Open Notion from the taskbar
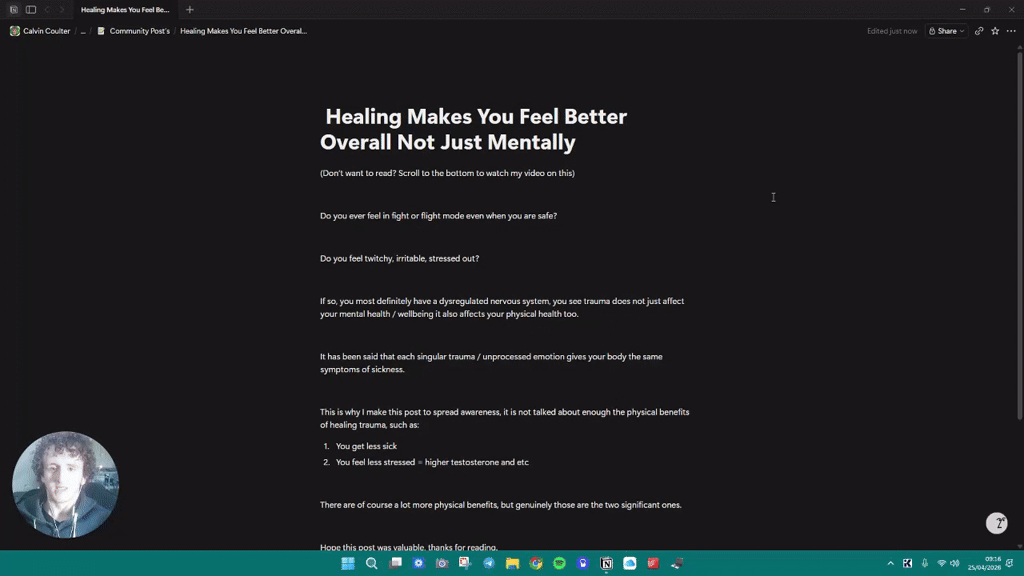The image size is (1024, 576). coord(605,564)
